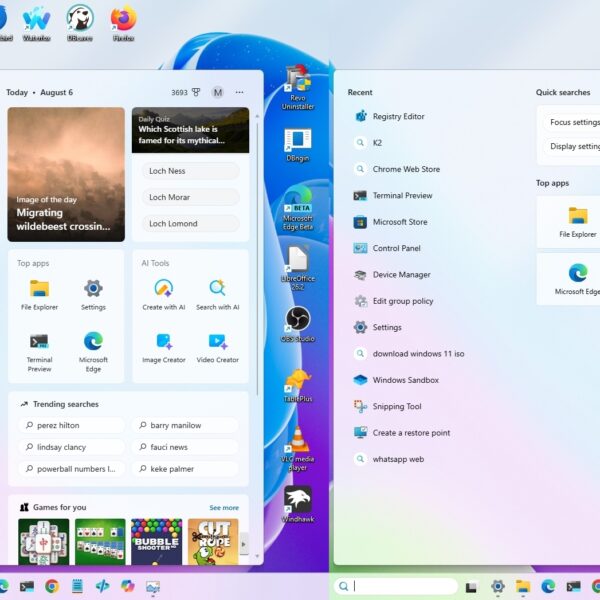Open Image of the day wildebeest card

(x=66, y=174)
